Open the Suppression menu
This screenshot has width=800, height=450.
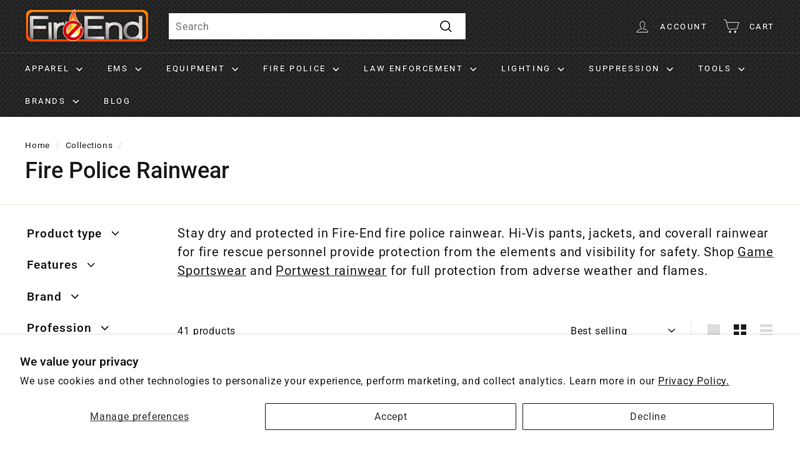pyautogui.click(x=630, y=69)
